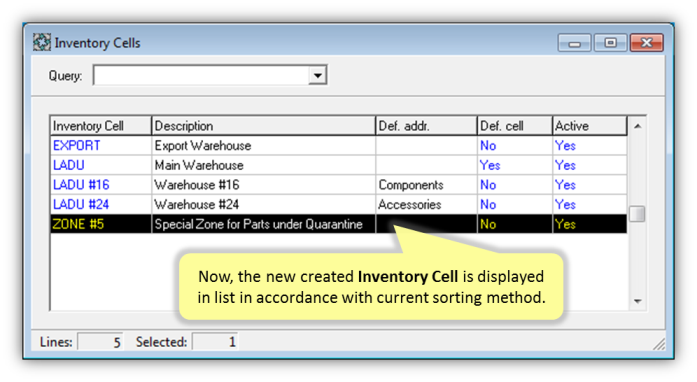Click the Selected count field

(x=215, y=342)
